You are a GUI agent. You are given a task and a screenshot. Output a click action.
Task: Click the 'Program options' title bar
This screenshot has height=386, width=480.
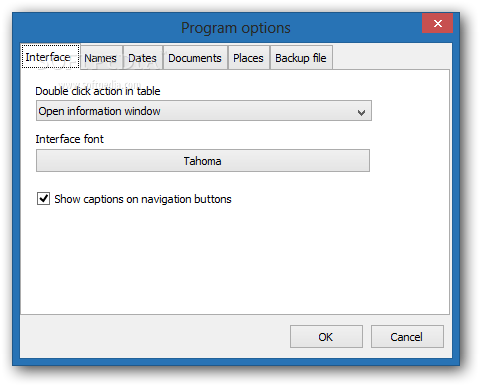click(x=236, y=28)
